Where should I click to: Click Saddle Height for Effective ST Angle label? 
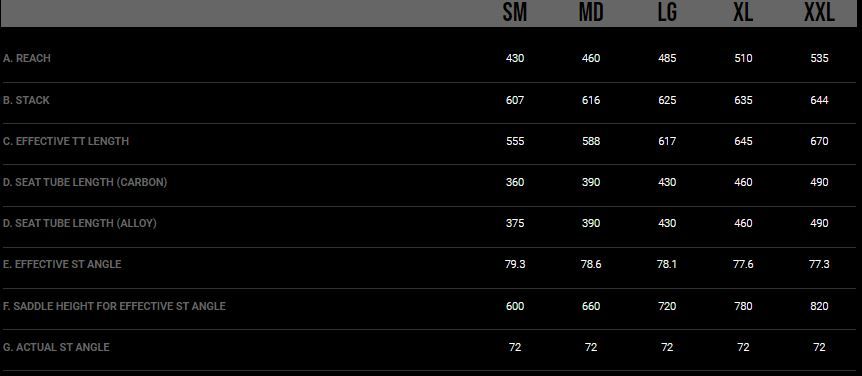(114, 306)
